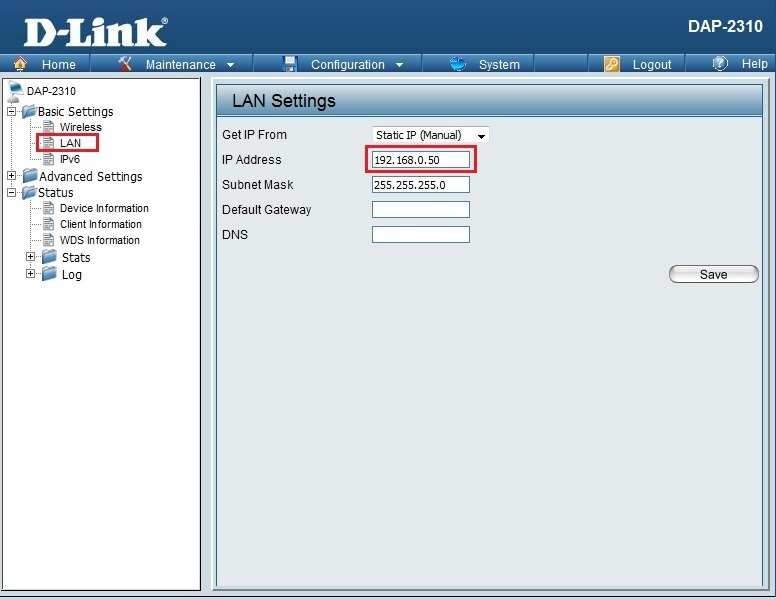Viewport: 776px width, 599px height.
Task: Select IPv6 in the settings tree
Action: (x=69, y=159)
